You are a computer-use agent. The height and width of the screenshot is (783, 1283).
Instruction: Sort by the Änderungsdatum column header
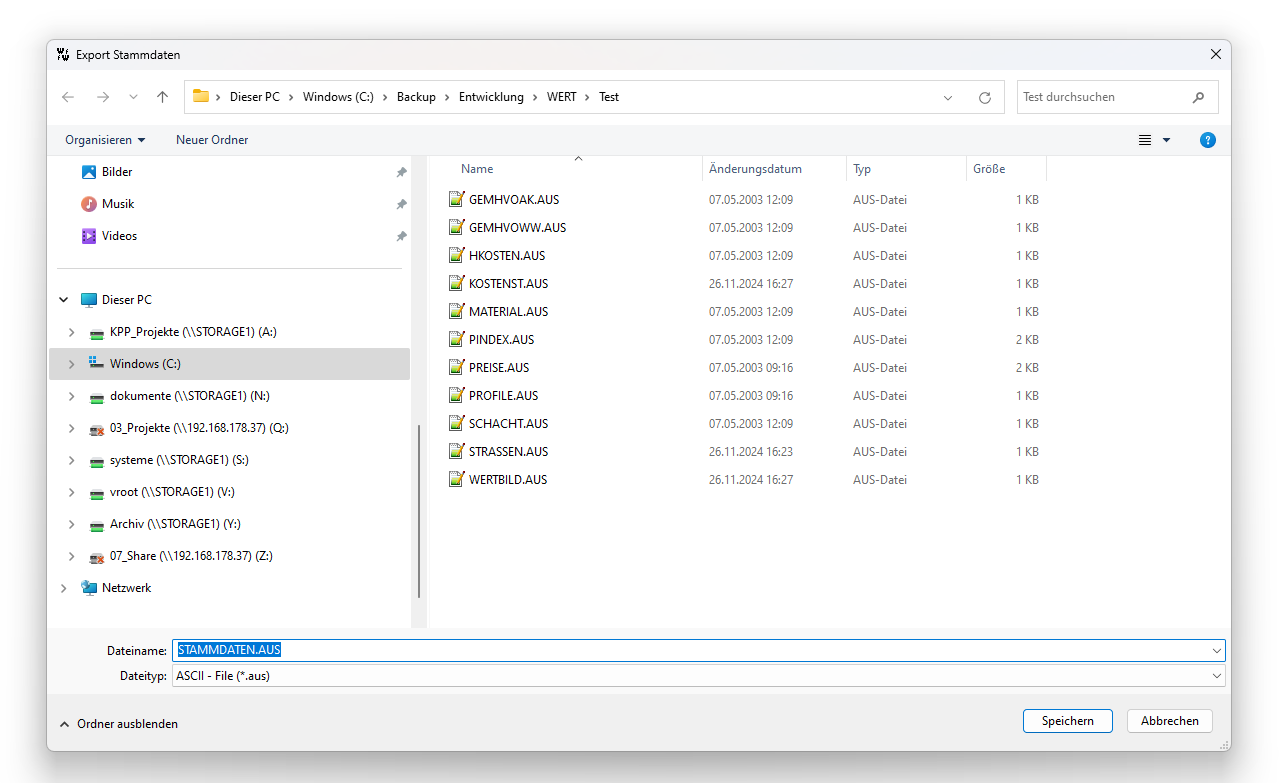tap(755, 169)
